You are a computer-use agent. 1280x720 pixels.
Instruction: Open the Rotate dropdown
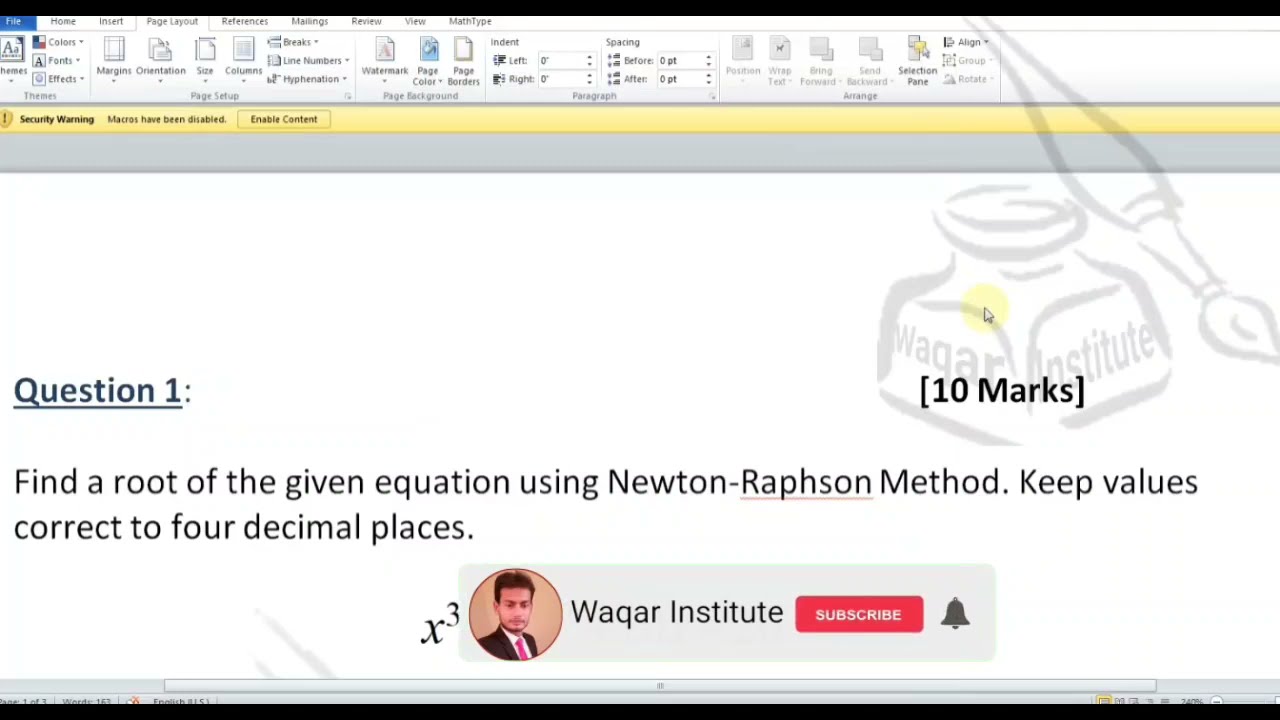967,79
